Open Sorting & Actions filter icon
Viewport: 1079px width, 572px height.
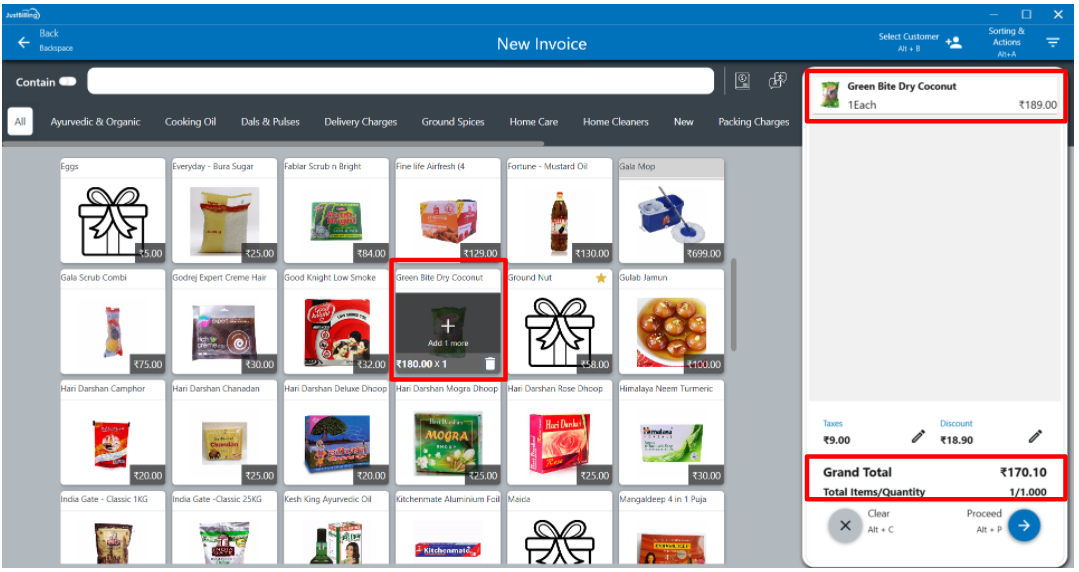tap(1052, 42)
